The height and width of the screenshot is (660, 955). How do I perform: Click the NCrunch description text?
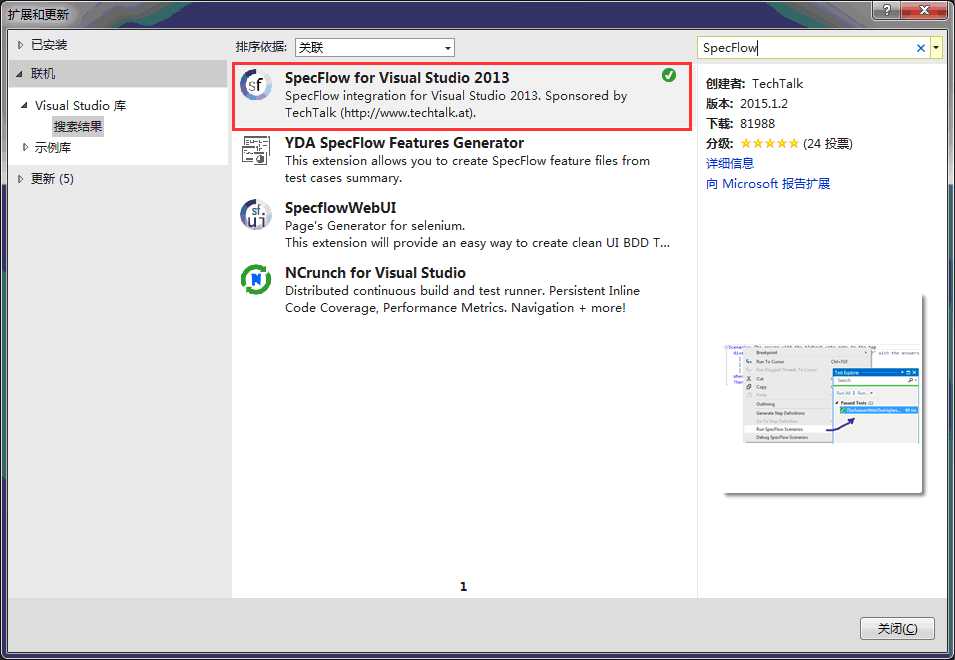[462, 299]
